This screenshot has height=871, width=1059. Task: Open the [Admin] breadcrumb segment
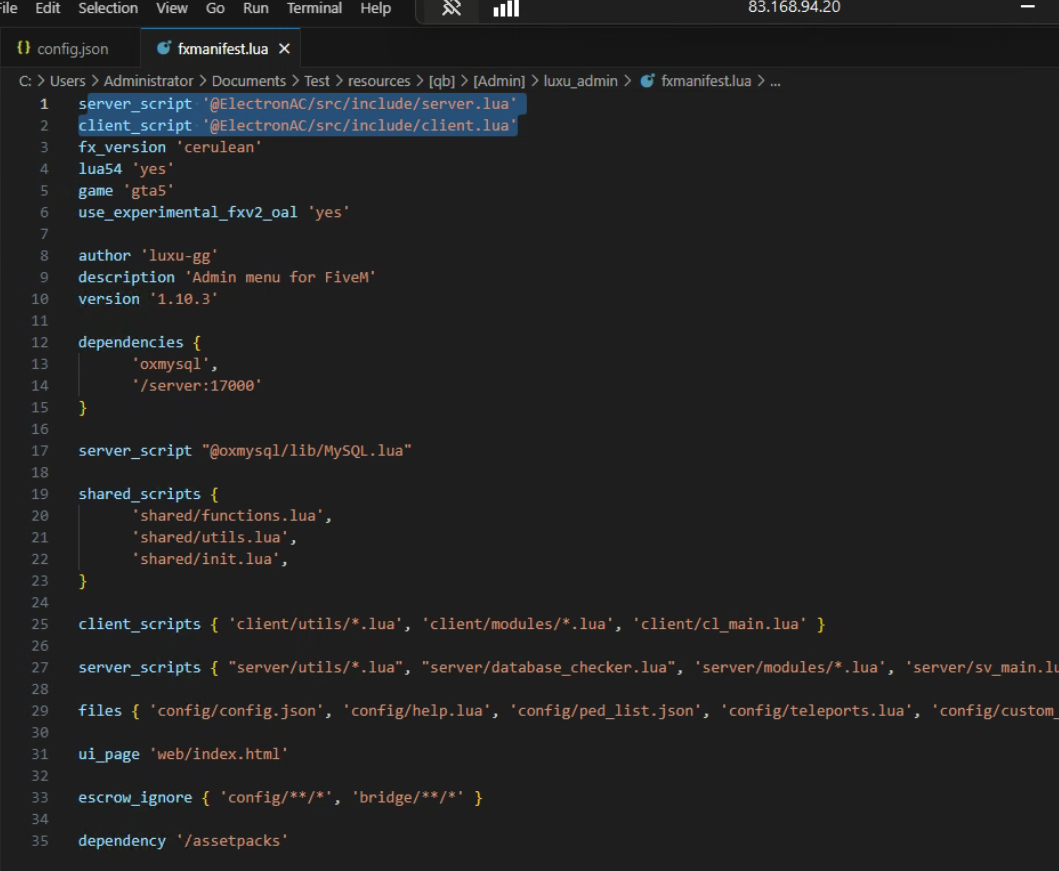tap(499, 81)
